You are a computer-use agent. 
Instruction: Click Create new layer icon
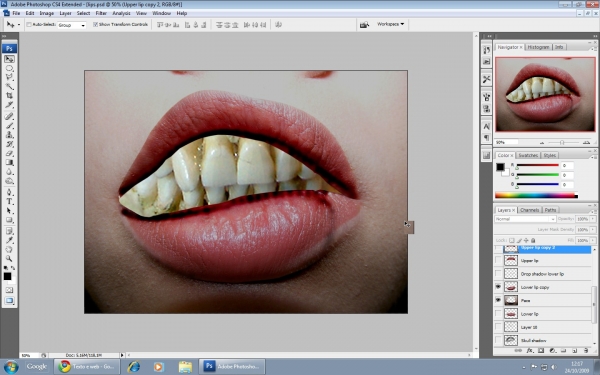point(574,351)
